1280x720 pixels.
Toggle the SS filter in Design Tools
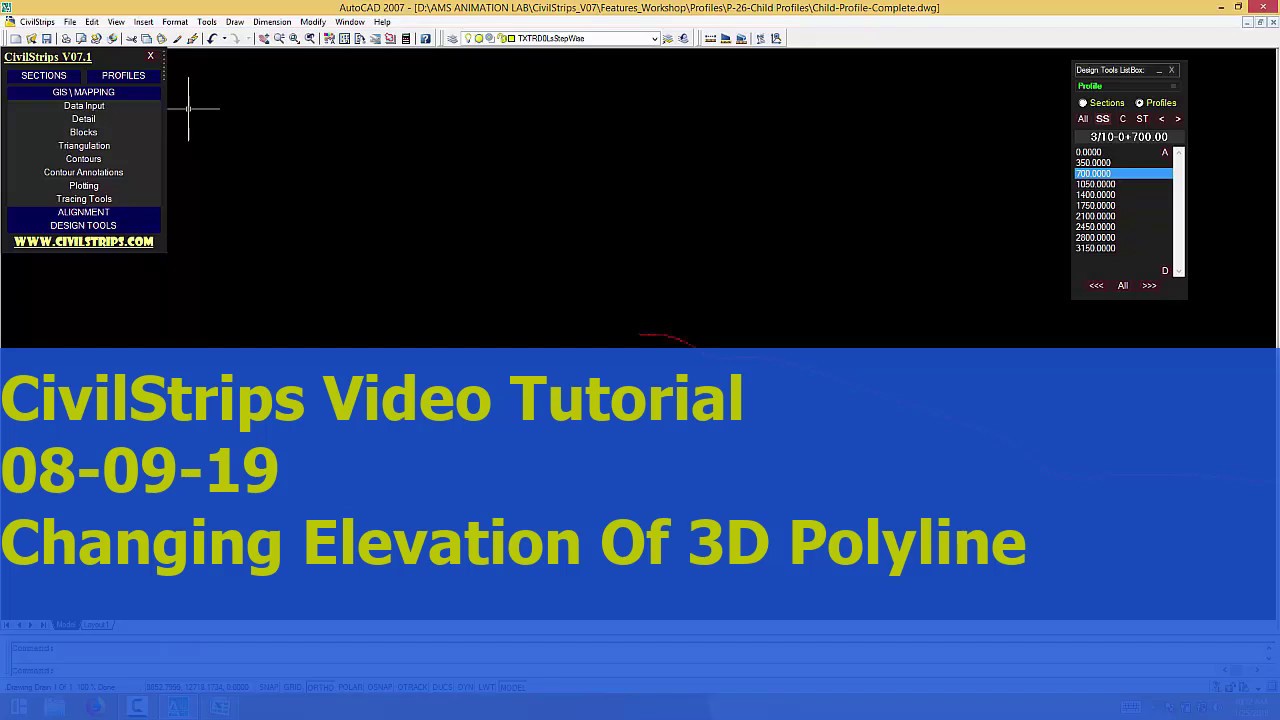click(x=1103, y=119)
